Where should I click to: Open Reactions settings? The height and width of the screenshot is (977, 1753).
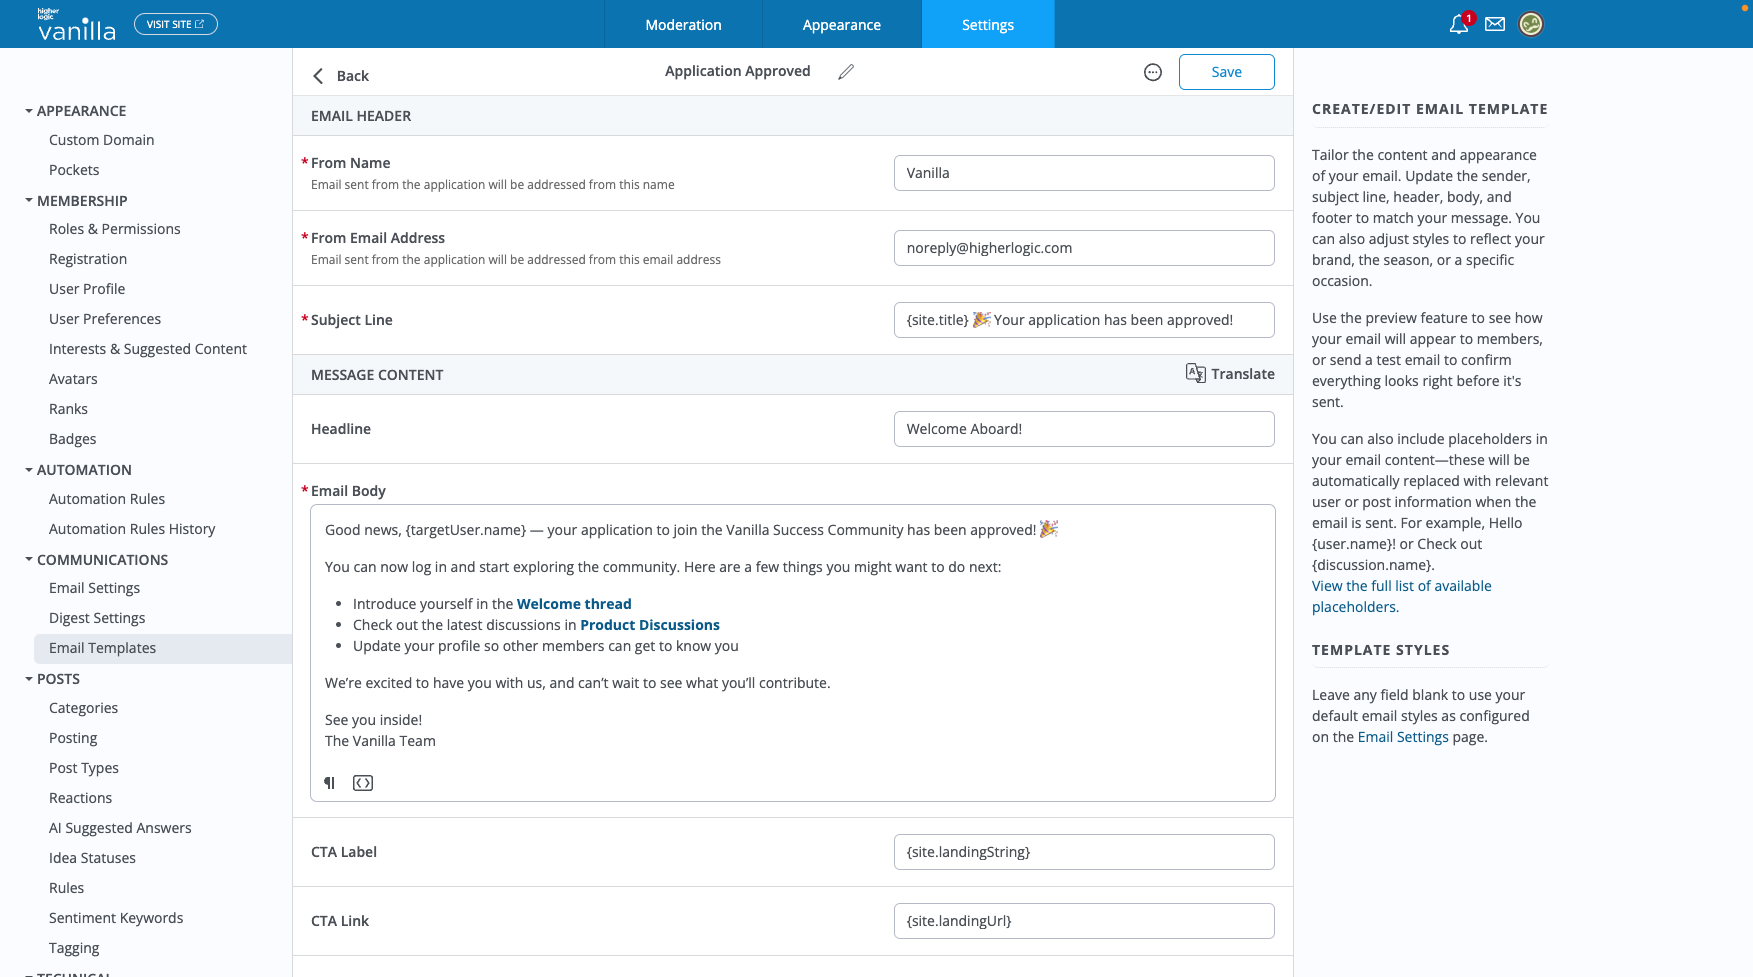[x=80, y=798]
